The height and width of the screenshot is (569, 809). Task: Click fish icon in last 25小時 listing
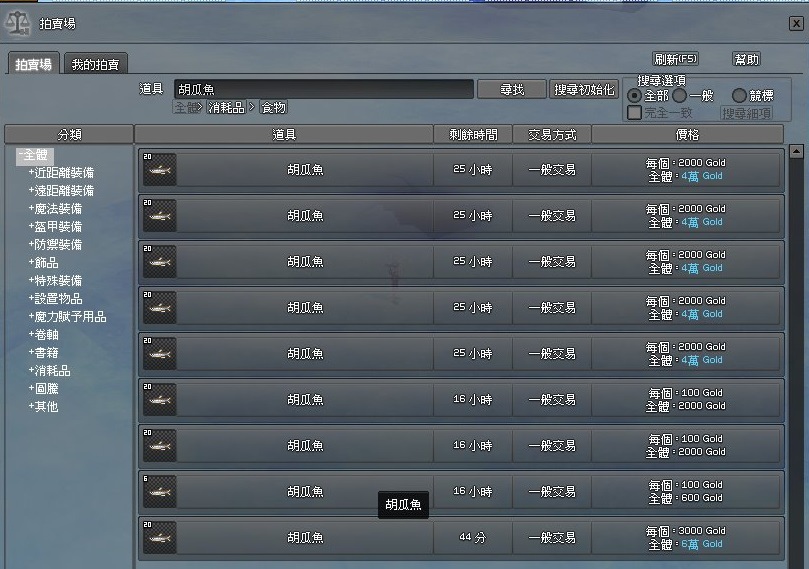click(159, 354)
